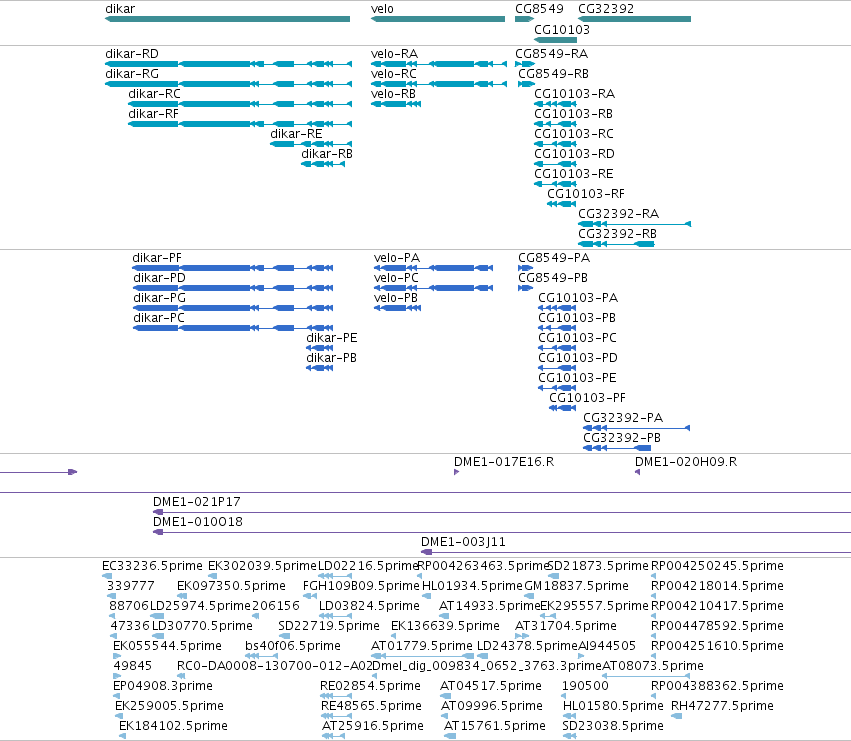Select the dikar-RC transcript
Image resolution: width=851 pixels, height=741 pixels.
tap(240, 104)
